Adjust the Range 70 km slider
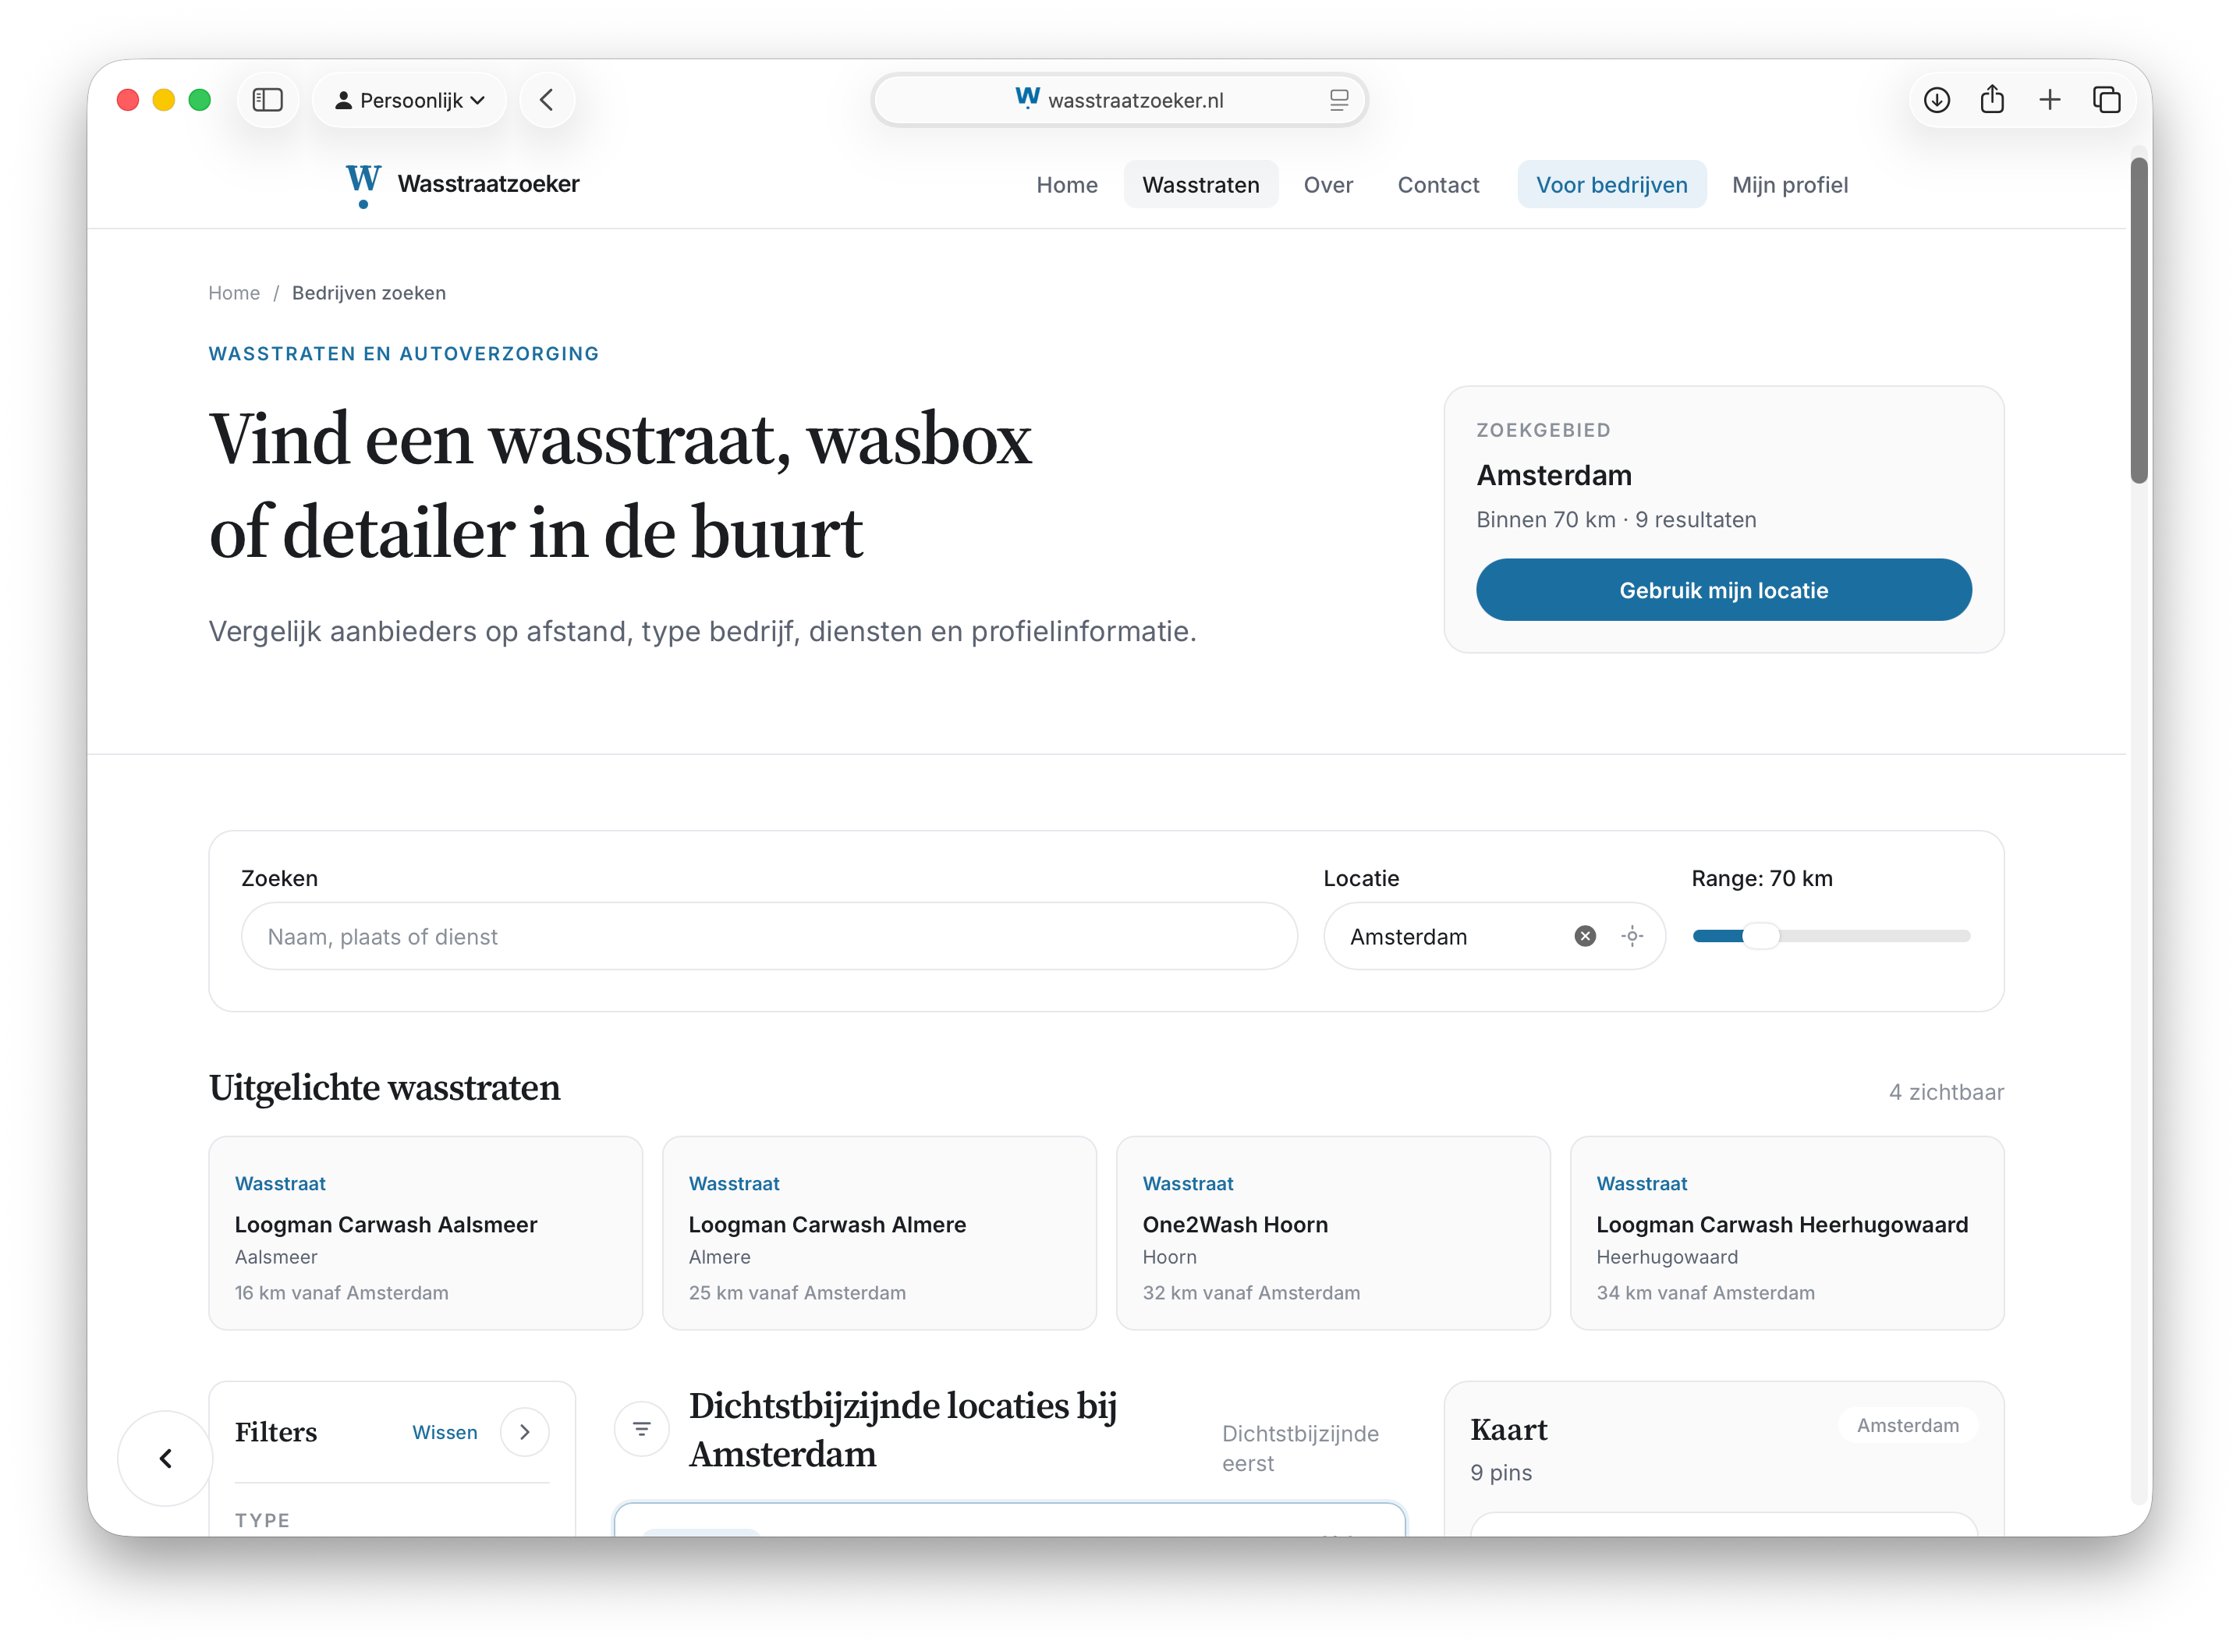The width and height of the screenshot is (2240, 1652). [x=1831, y=936]
